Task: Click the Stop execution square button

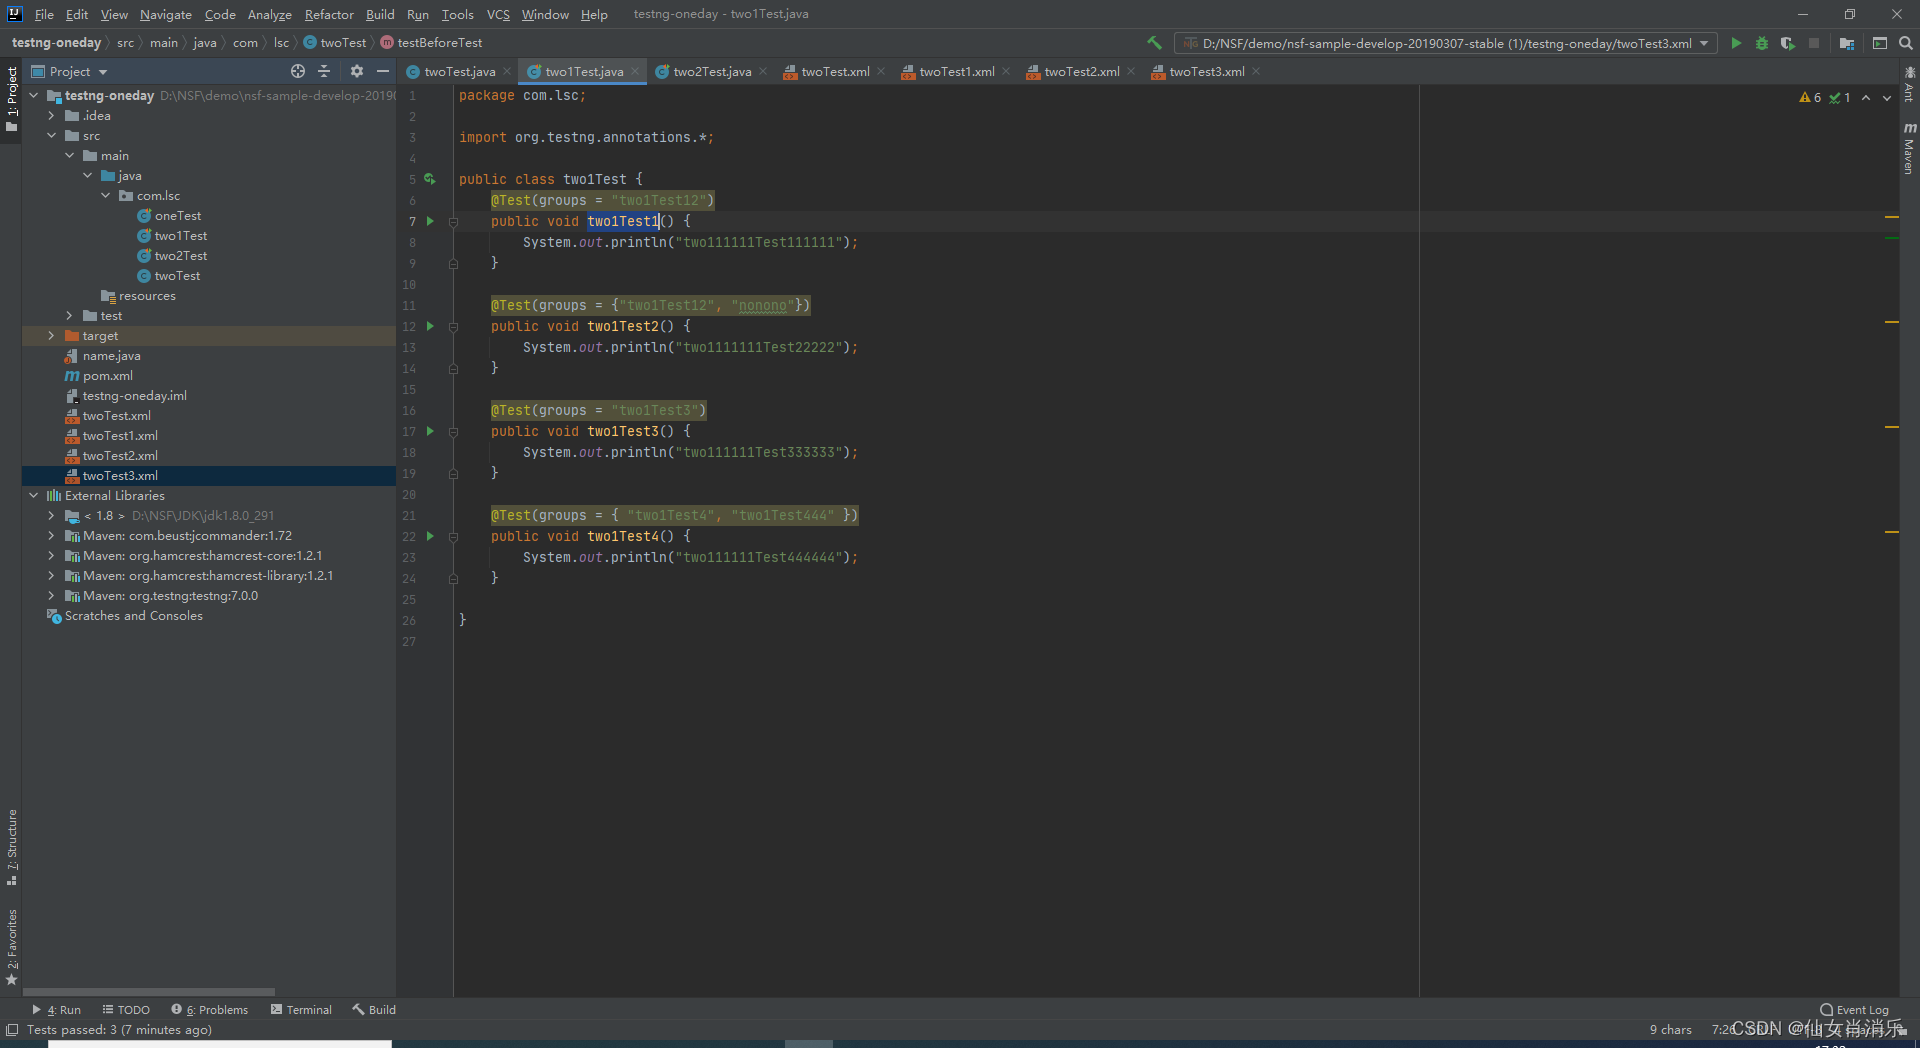Action: coord(1814,43)
